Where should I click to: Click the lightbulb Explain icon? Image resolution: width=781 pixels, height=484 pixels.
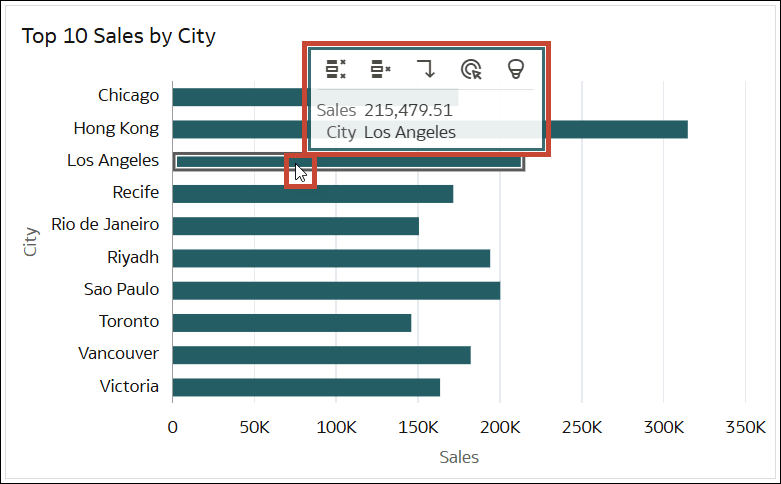pos(516,69)
